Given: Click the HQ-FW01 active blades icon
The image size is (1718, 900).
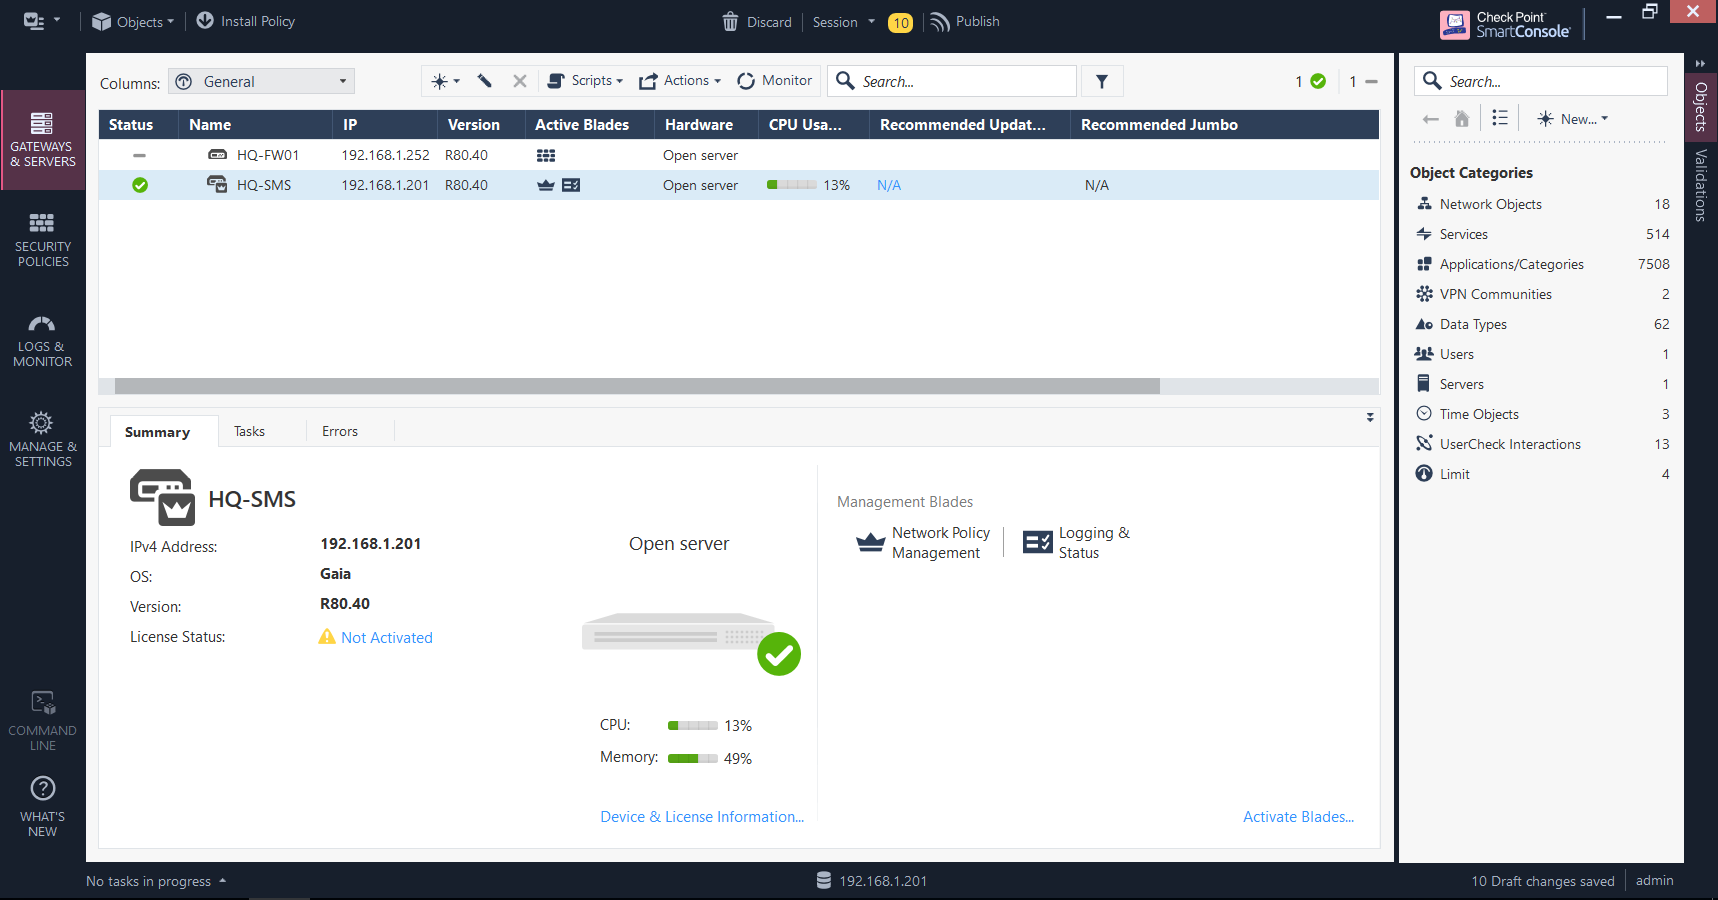Looking at the screenshot, I should point(546,155).
